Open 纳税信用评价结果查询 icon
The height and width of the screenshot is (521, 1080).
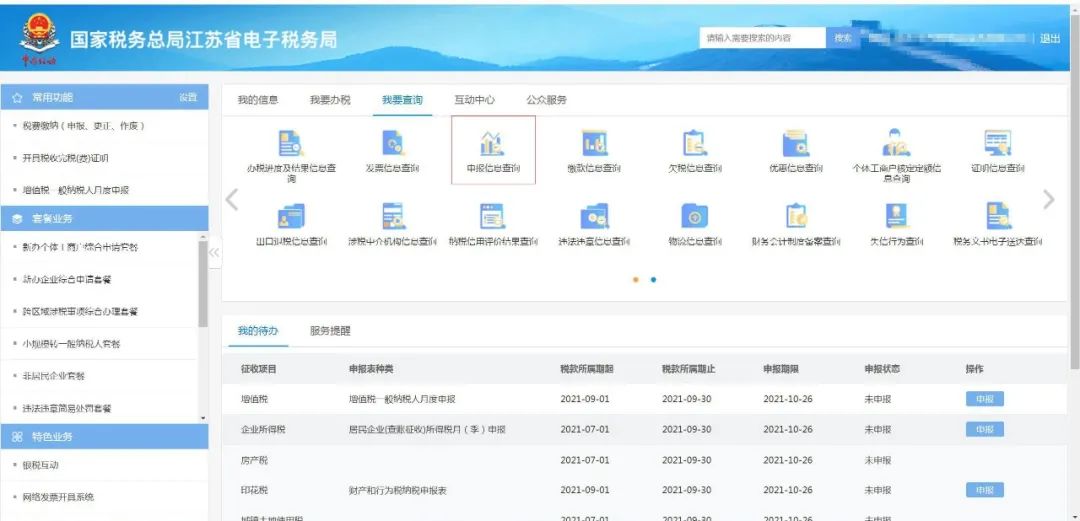point(493,216)
